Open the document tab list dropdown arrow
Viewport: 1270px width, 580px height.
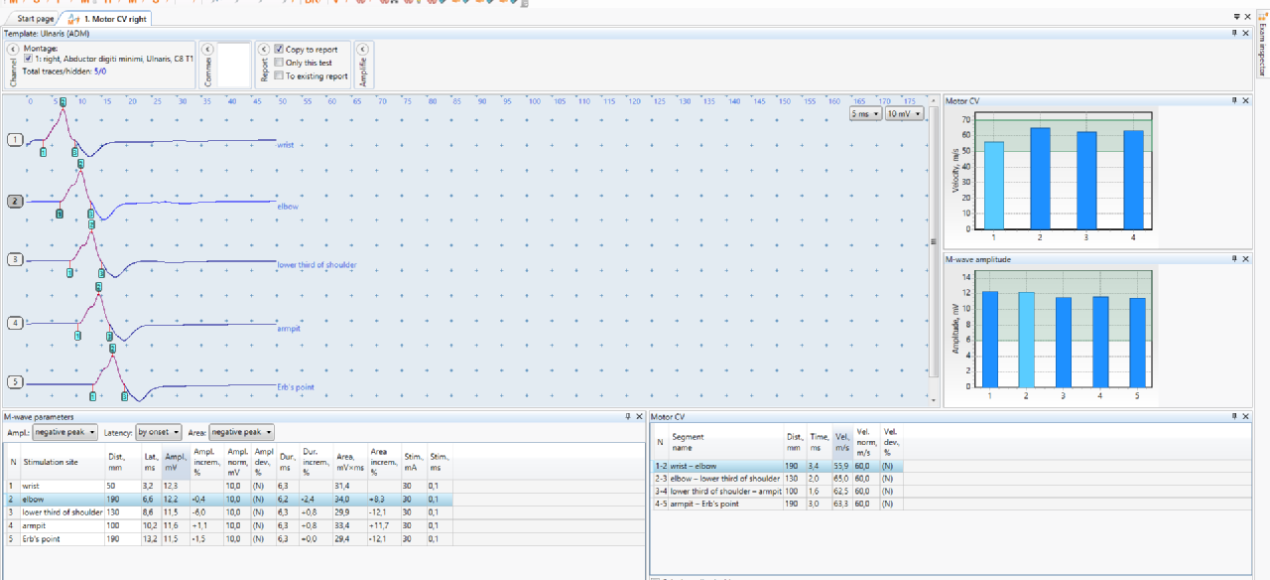1236,17
